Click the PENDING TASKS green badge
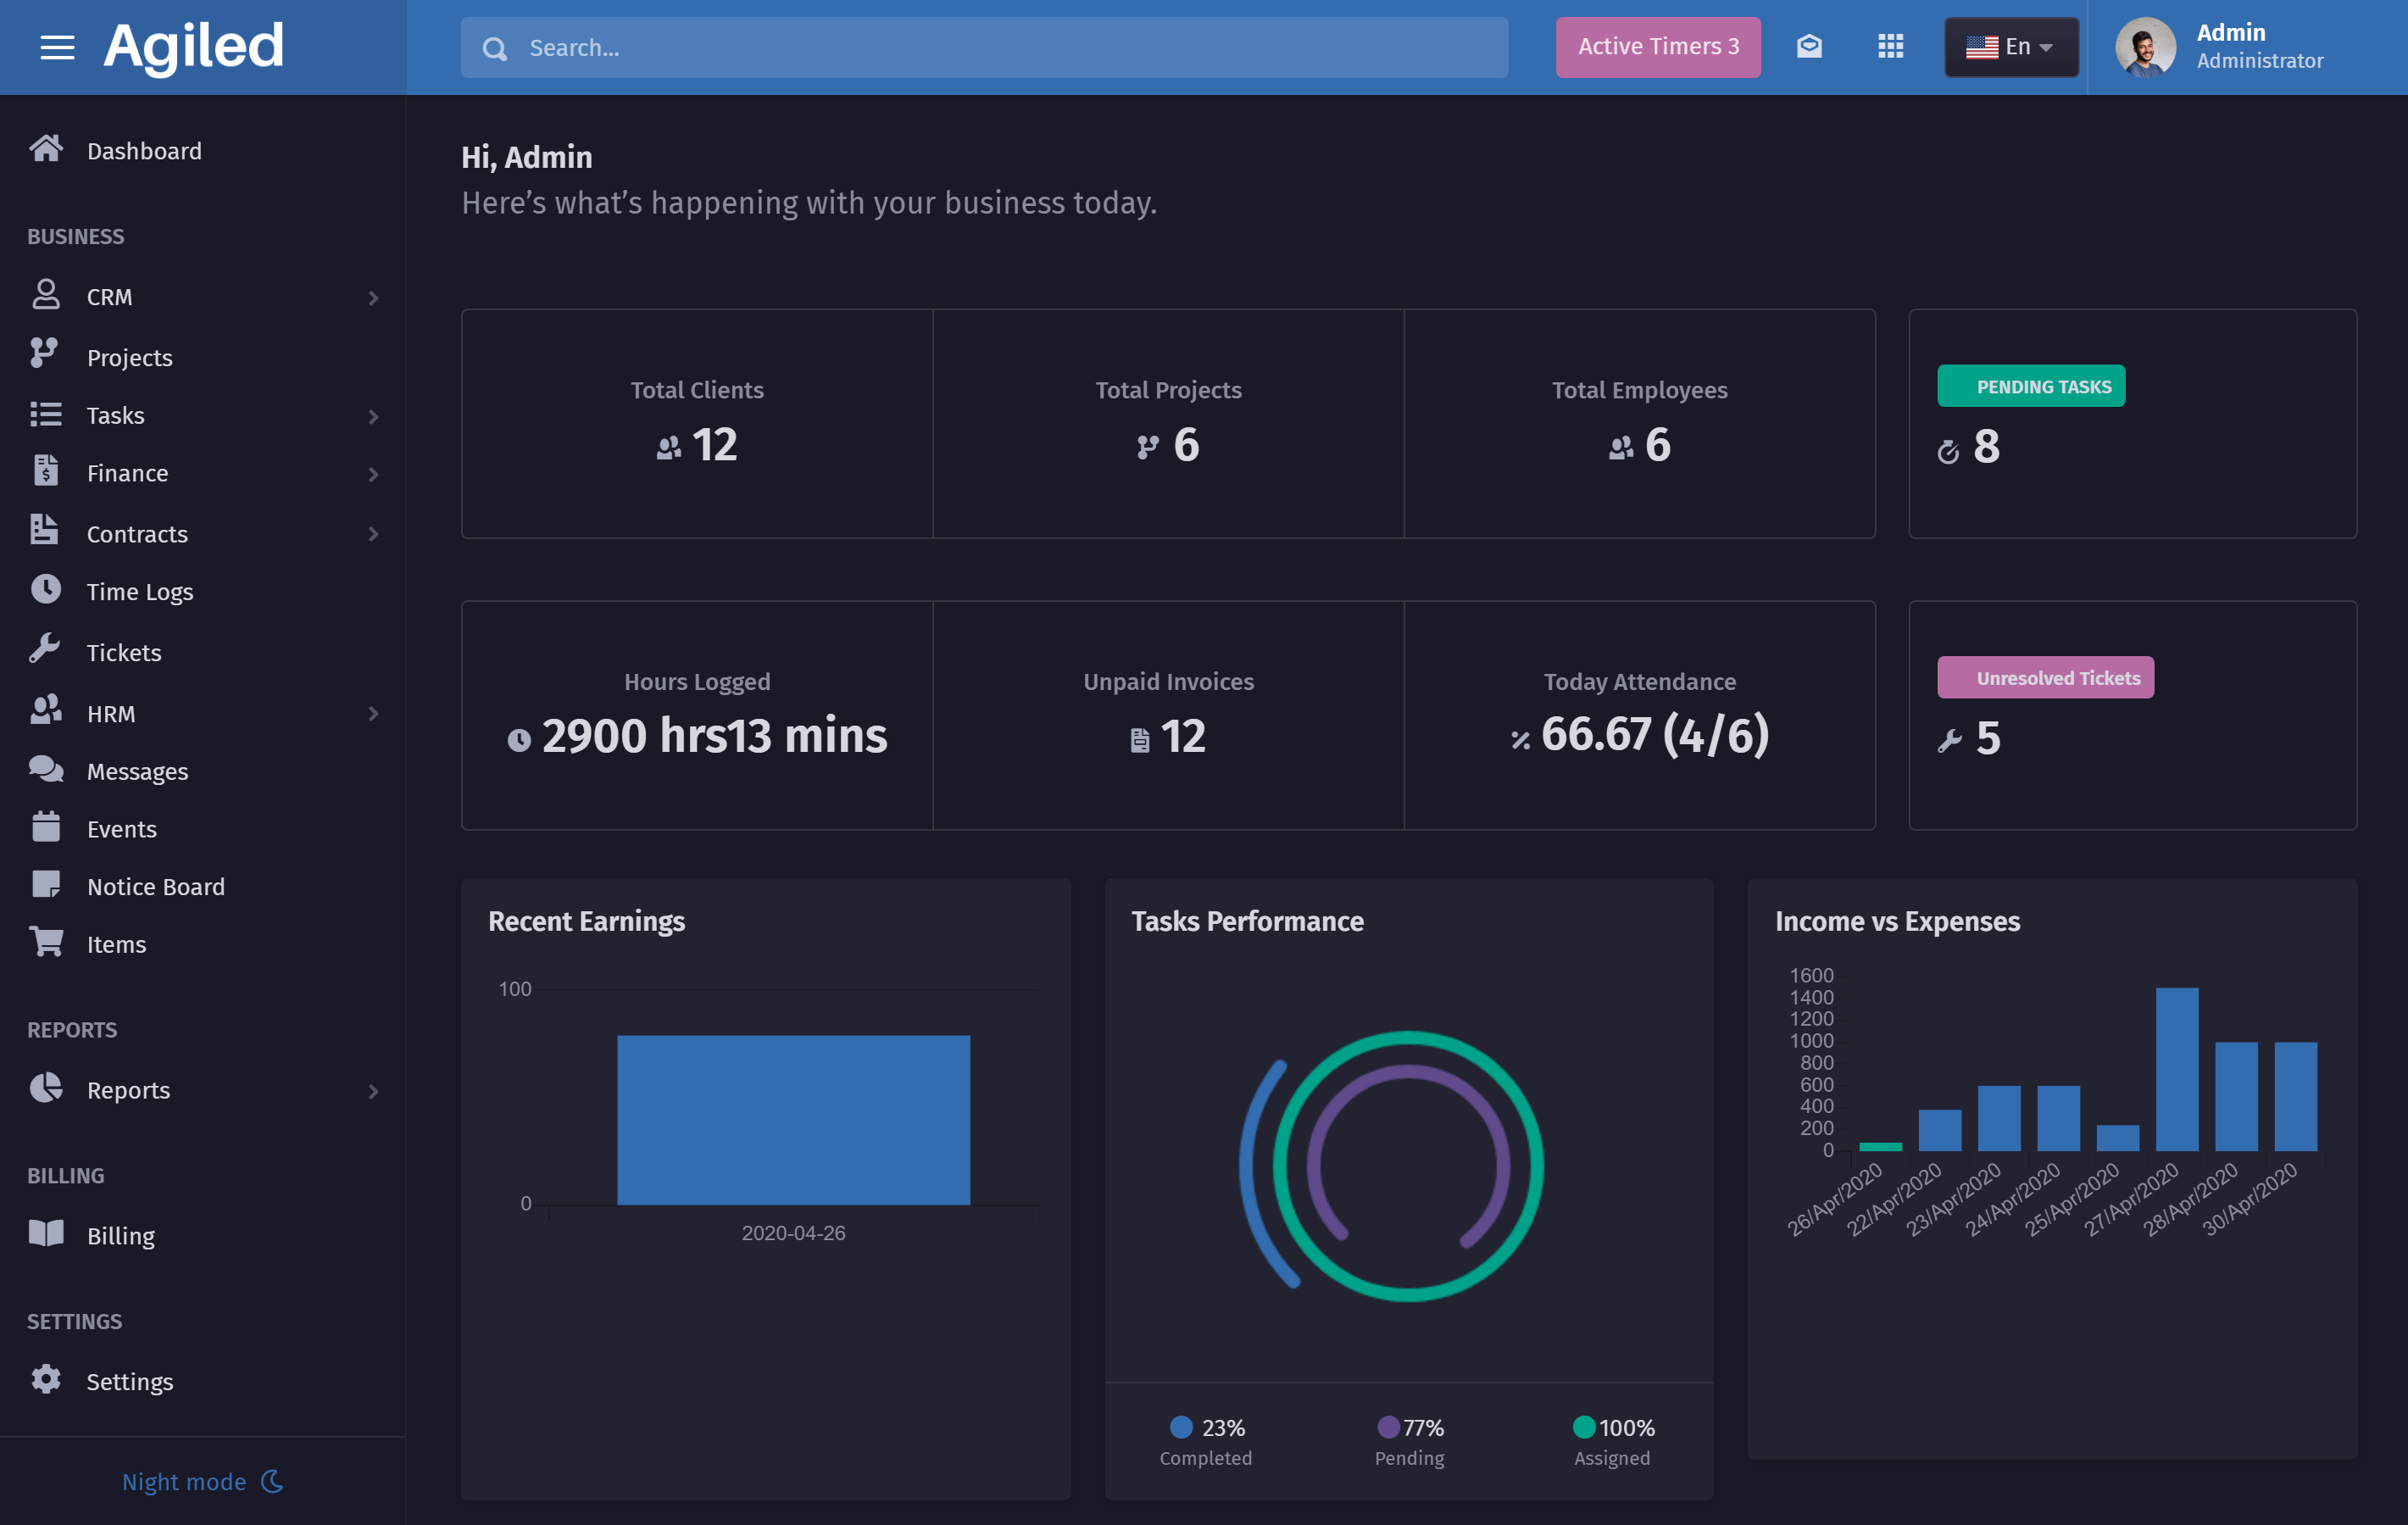Screen dimensions: 2408x1525 pos(2031,386)
